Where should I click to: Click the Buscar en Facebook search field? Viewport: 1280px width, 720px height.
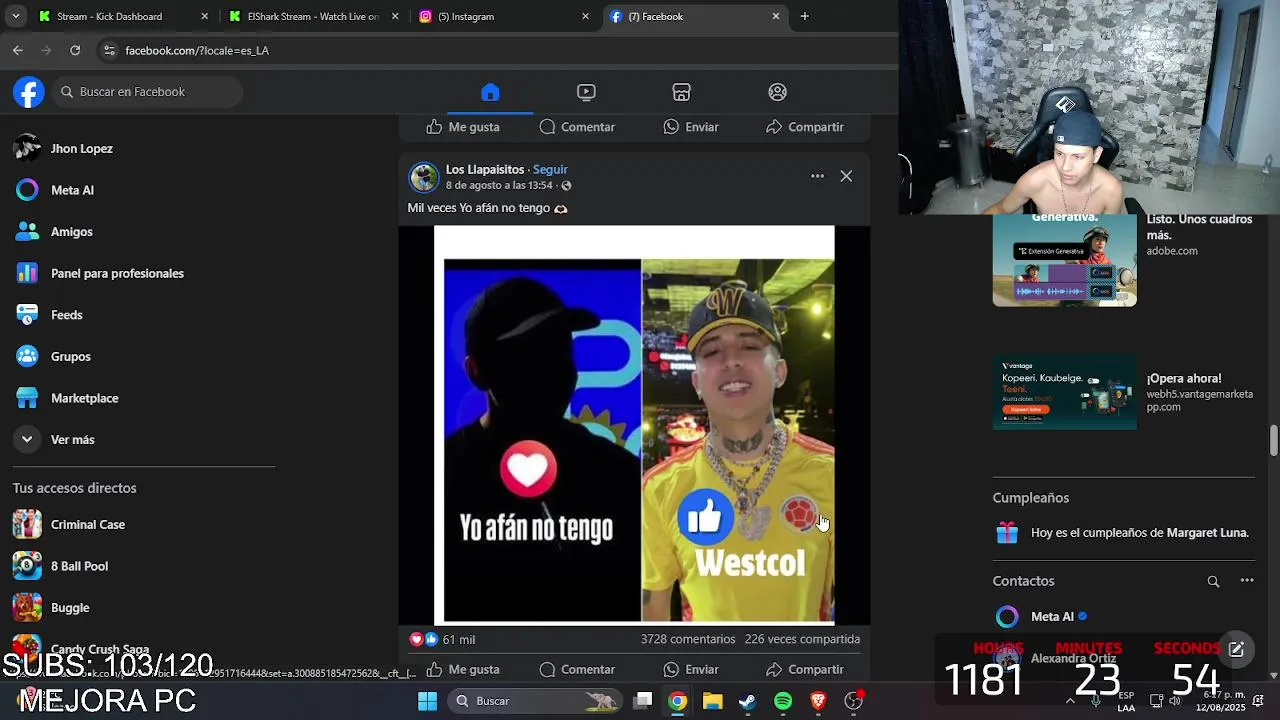tap(148, 92)
